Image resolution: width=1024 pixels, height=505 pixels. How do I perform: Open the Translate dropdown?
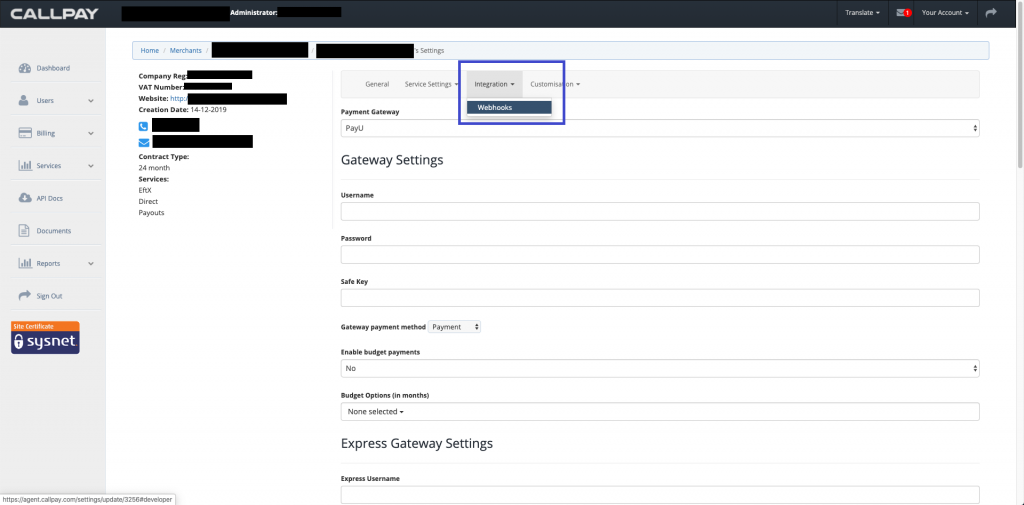pos(862,12)
